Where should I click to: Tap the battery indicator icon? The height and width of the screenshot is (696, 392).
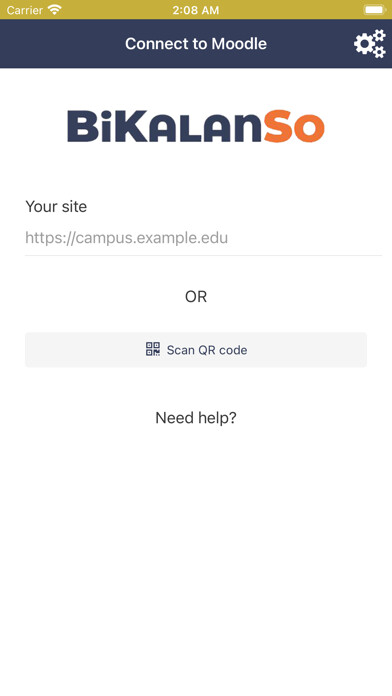pos(375,10)
